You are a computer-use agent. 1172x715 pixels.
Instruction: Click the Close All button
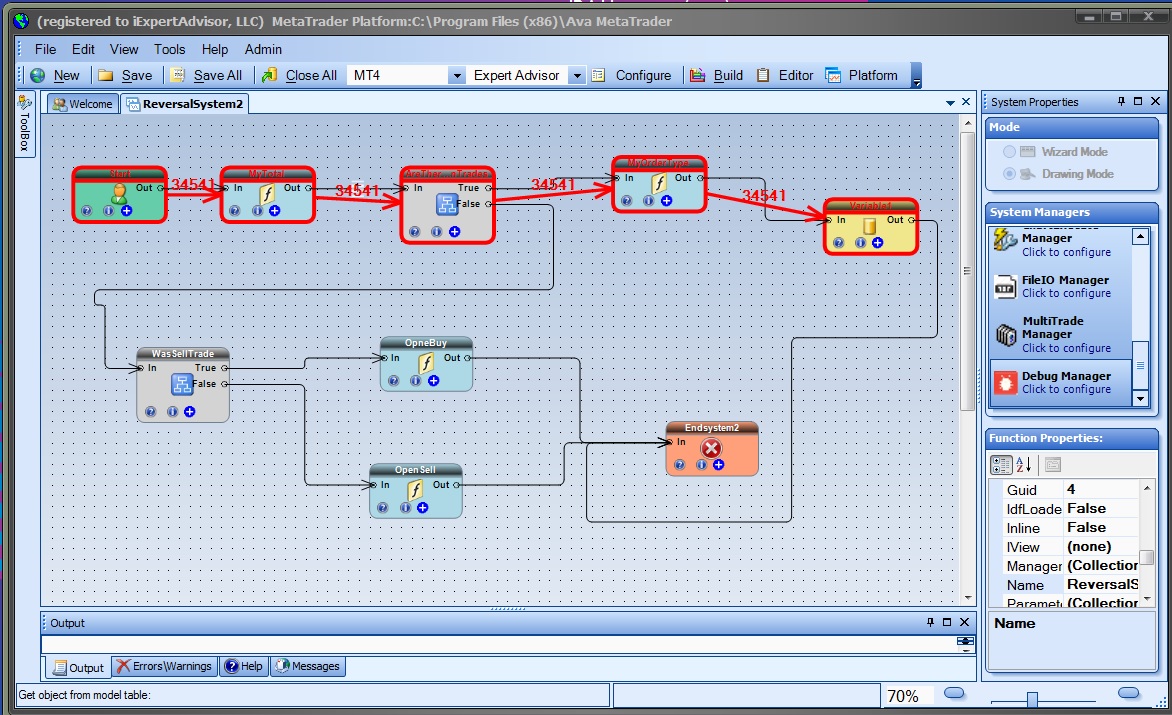300,75
